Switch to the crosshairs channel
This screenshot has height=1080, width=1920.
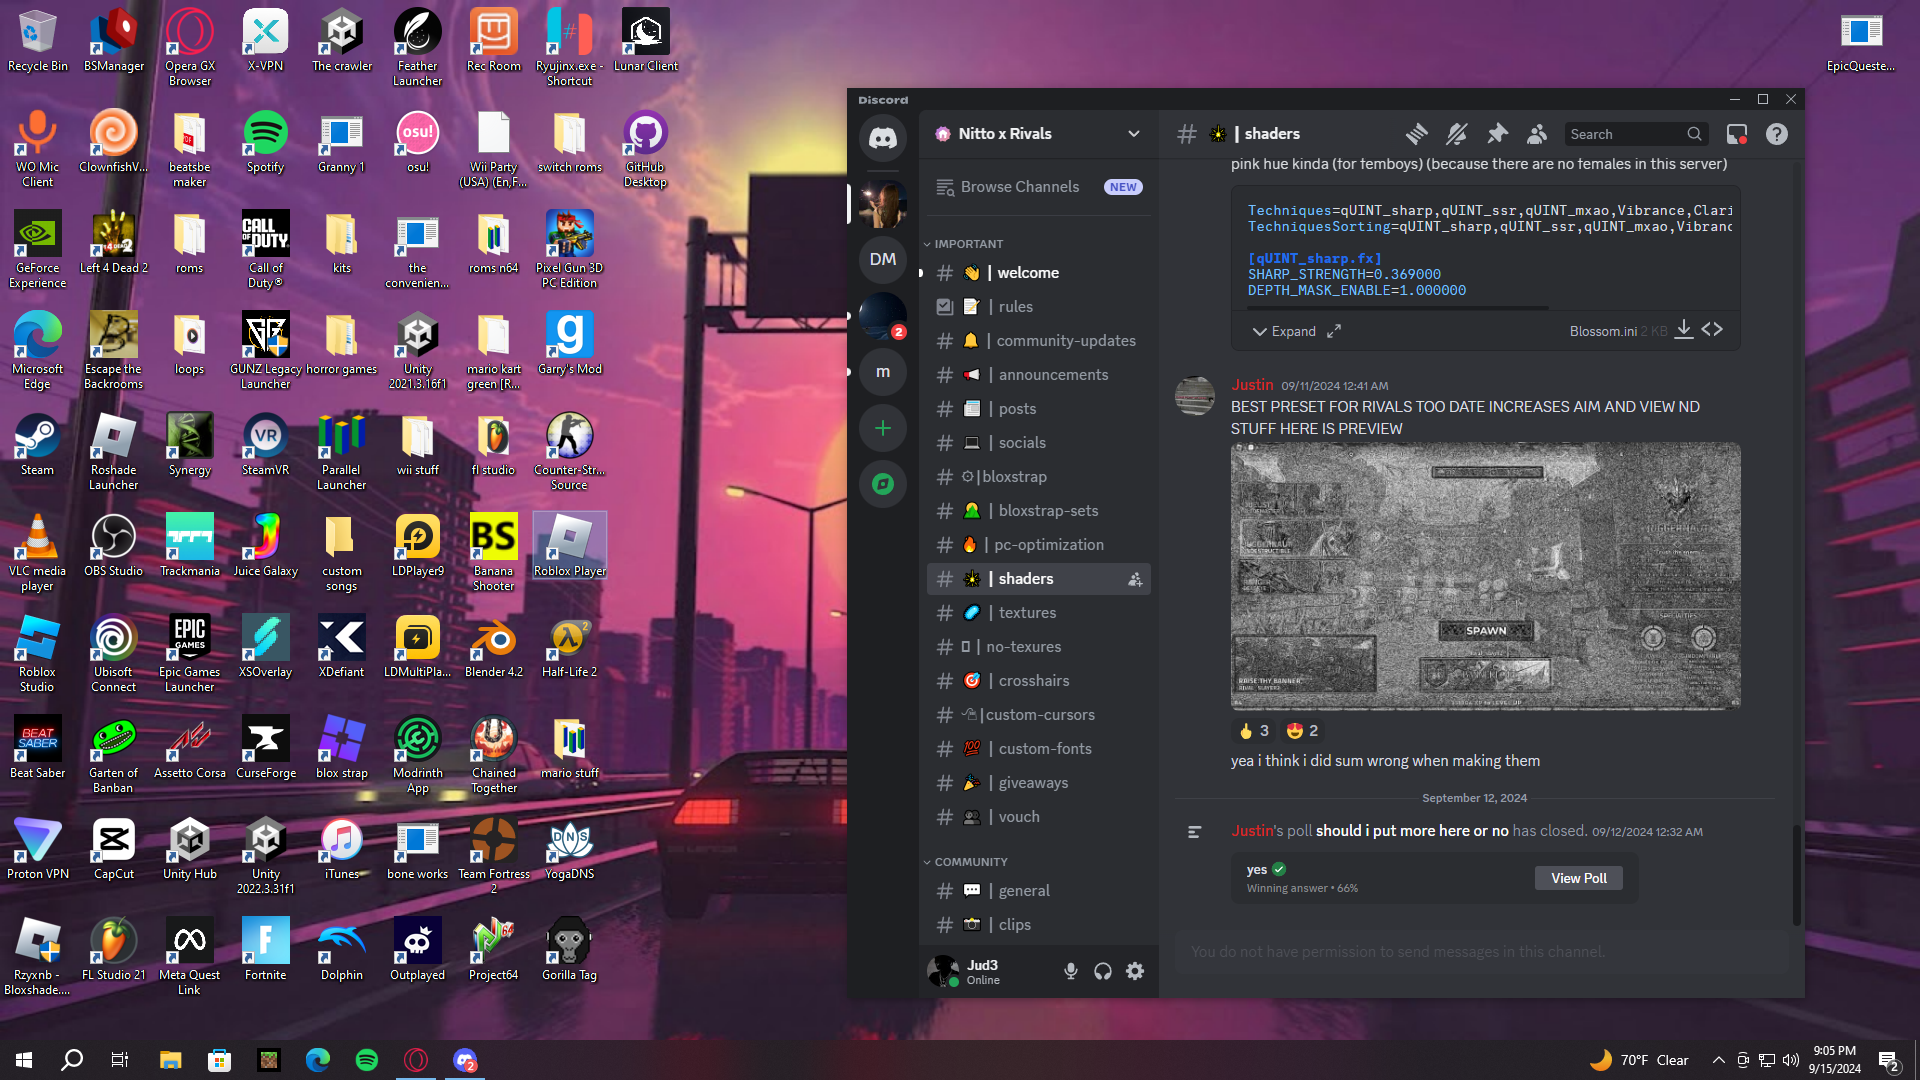[x=1033, y=681]
